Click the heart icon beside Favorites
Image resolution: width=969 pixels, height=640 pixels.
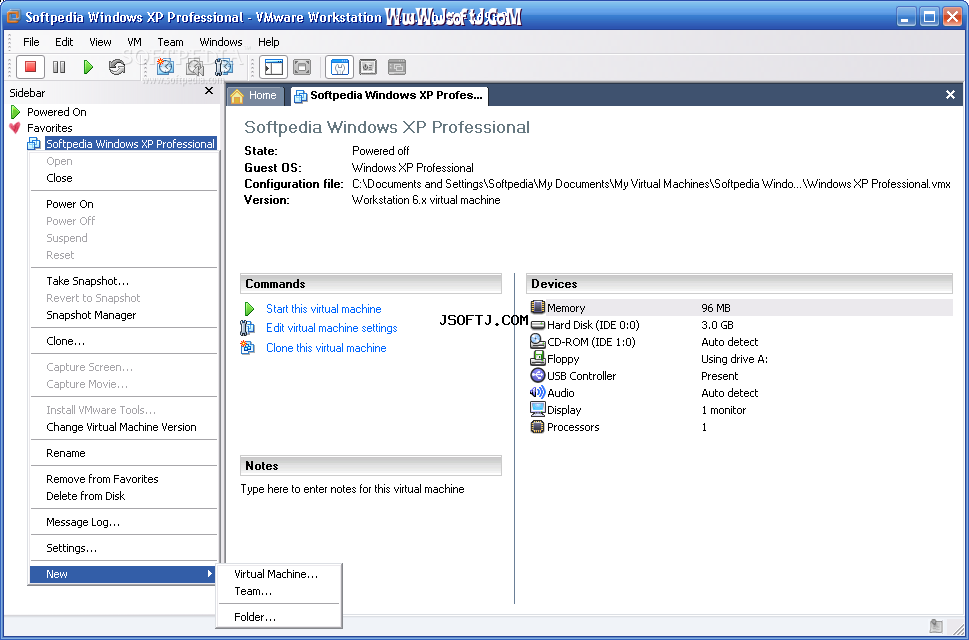[15, 128]
